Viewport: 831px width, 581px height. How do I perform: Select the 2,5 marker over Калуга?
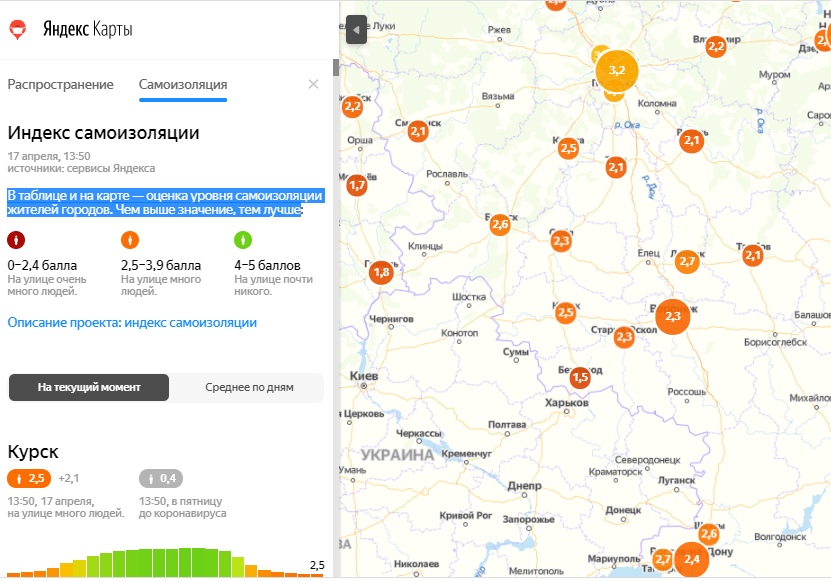click(568, 148)
